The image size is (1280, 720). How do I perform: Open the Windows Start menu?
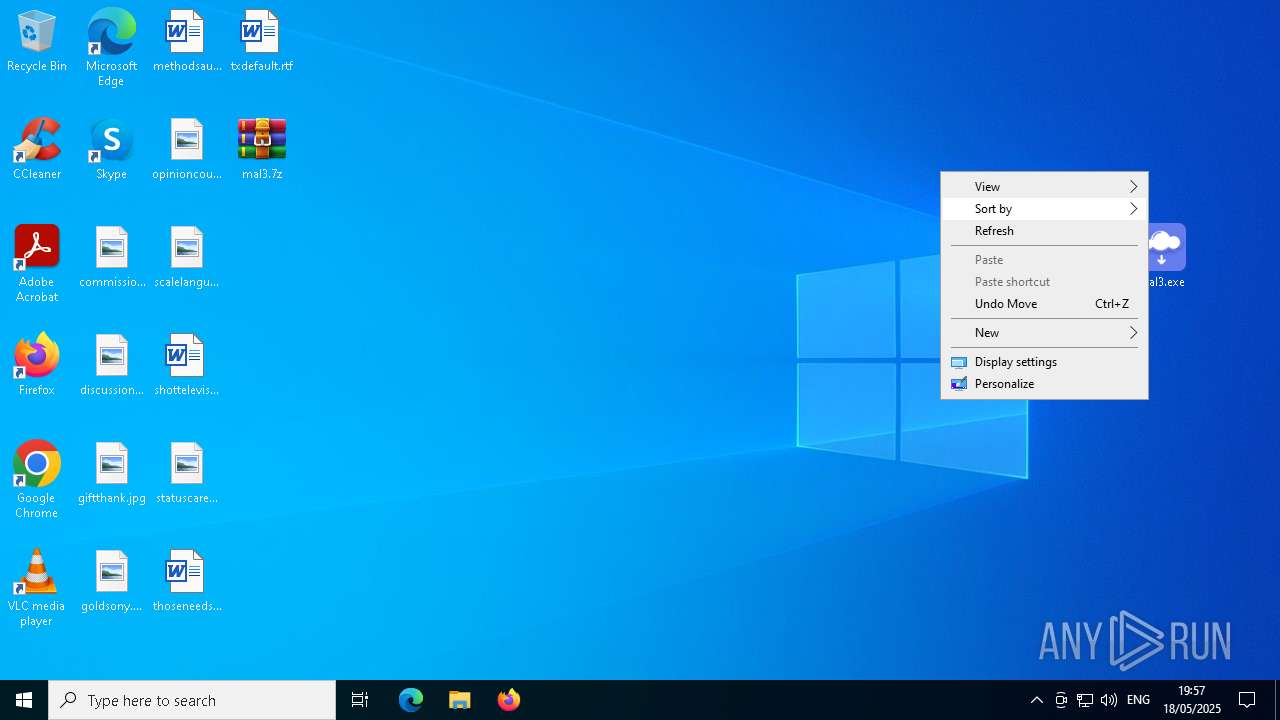[24, 700]
